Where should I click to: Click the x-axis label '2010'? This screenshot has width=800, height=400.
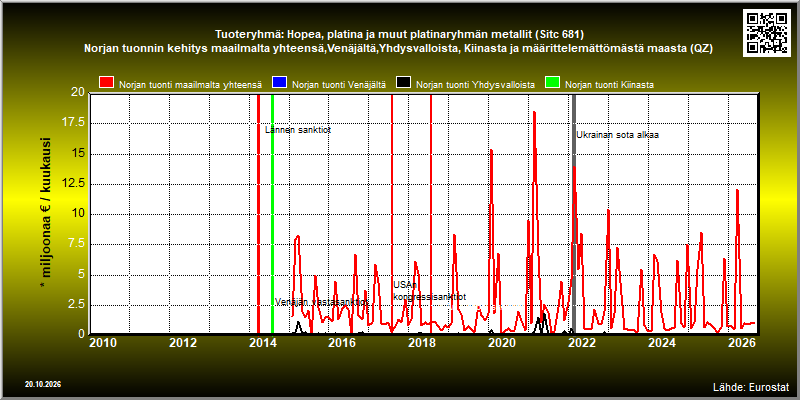point(104,343)
